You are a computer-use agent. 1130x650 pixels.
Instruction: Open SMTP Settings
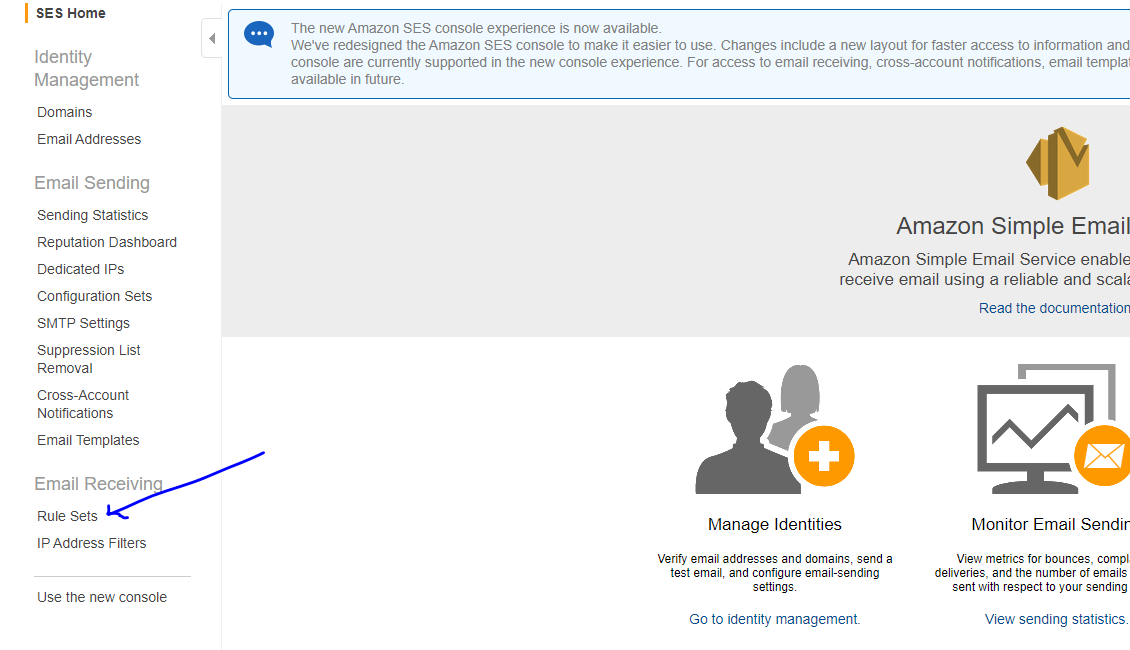coord(84,324)
